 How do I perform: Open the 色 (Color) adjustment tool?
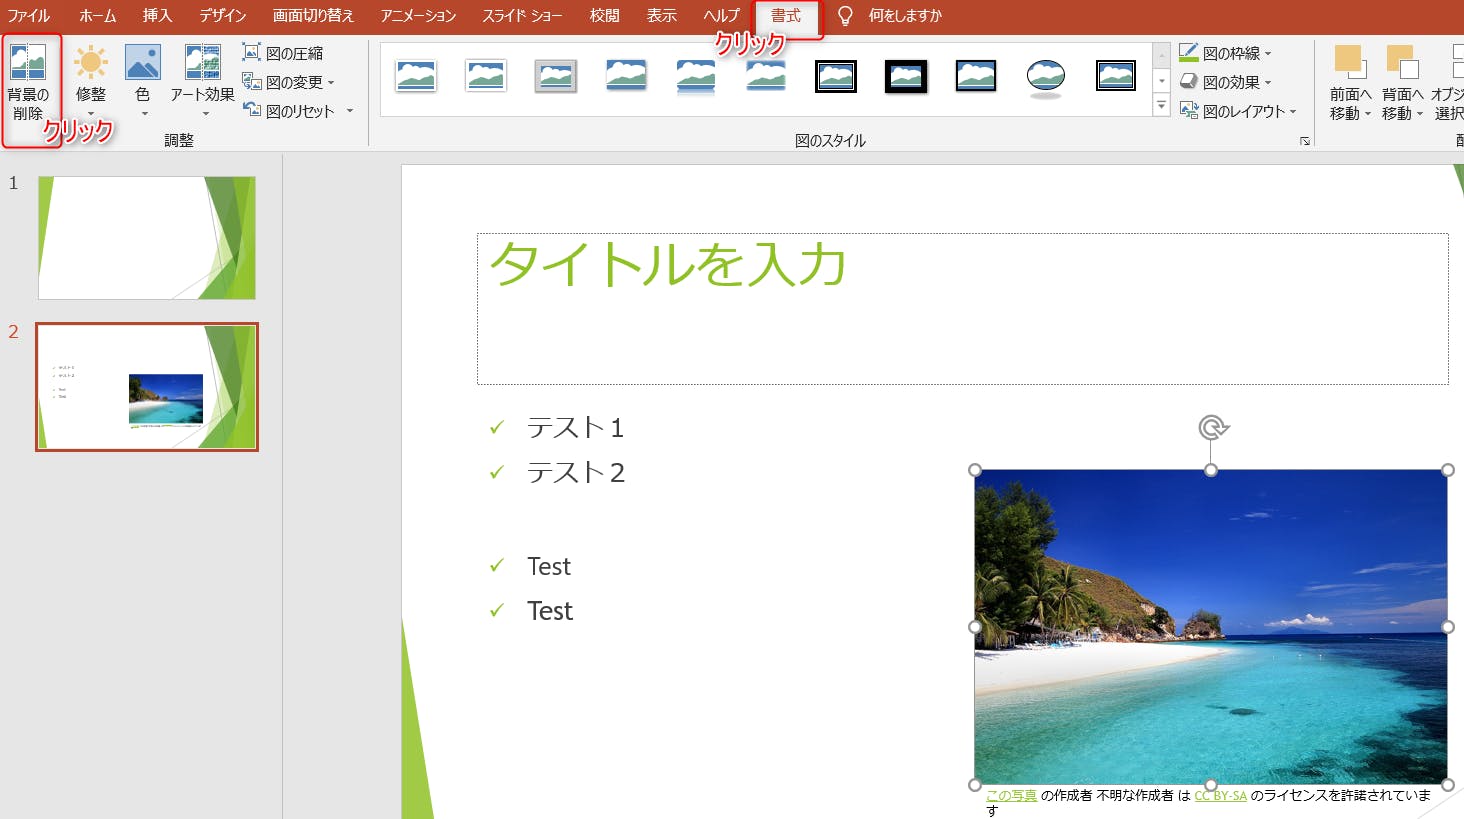[x=143, y=63]
